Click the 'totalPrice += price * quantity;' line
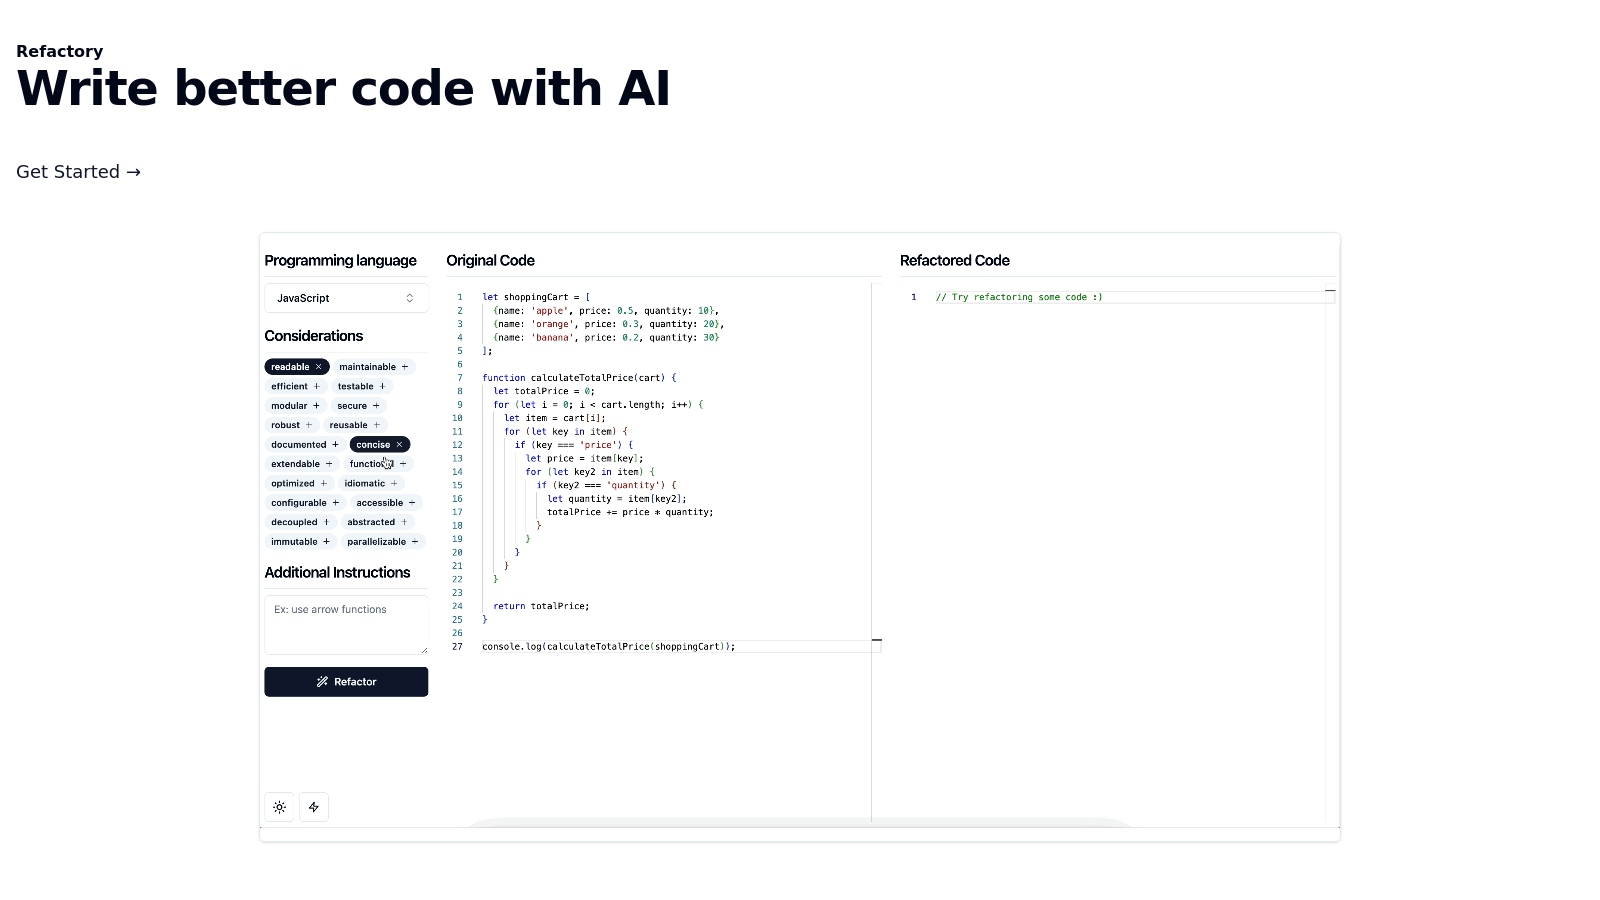The width and height of the screenshot is (1600, 900). (x=630, y=512)
